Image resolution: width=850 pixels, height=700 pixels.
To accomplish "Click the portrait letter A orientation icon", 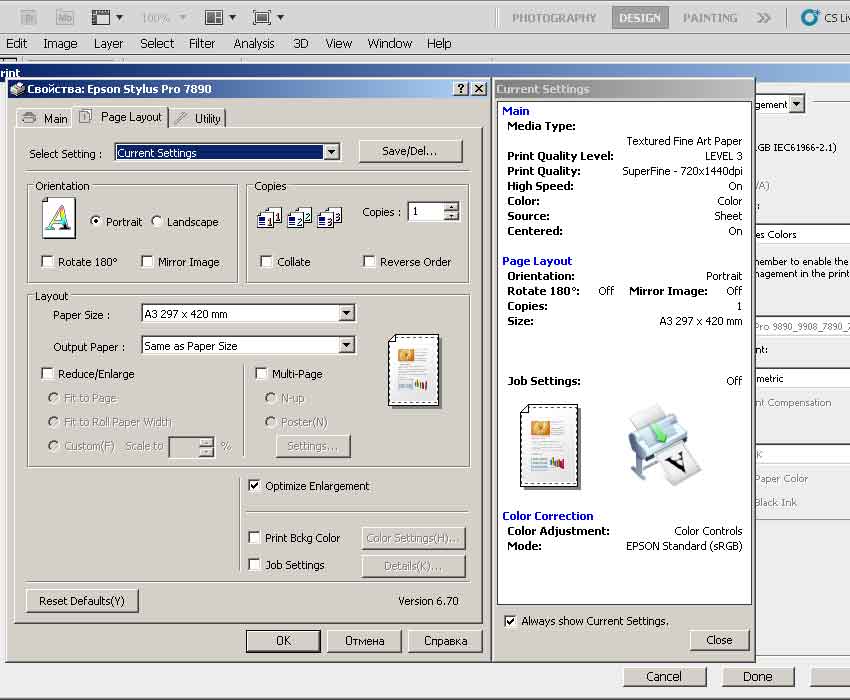I will (59, 218).
